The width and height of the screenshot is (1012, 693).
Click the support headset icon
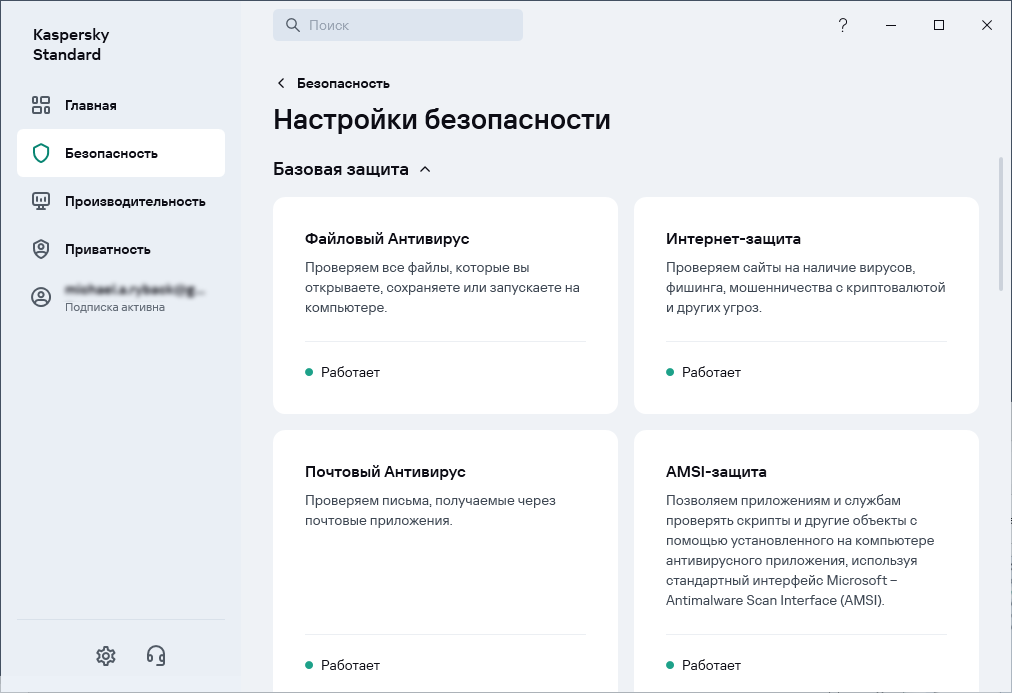(x=155, y=655)
